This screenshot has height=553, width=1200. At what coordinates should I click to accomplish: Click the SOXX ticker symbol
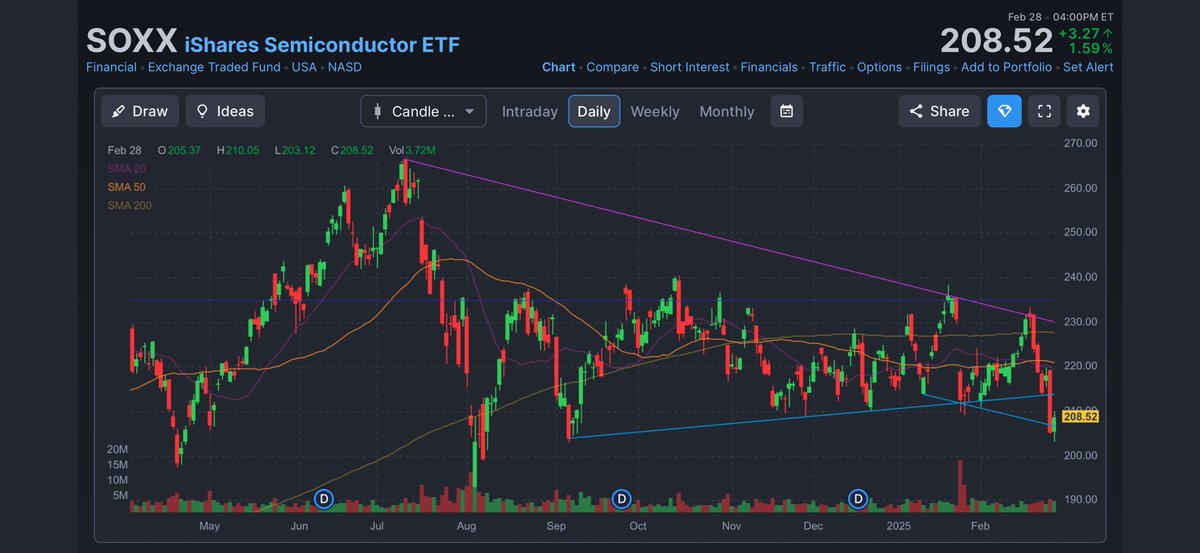tap(131, 41)
